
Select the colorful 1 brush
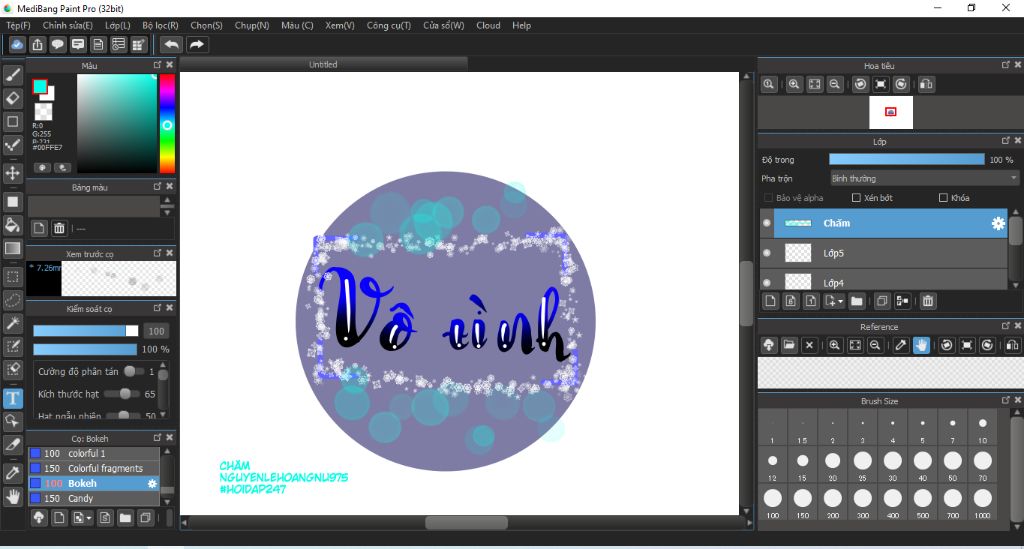(x=94, y=453)
